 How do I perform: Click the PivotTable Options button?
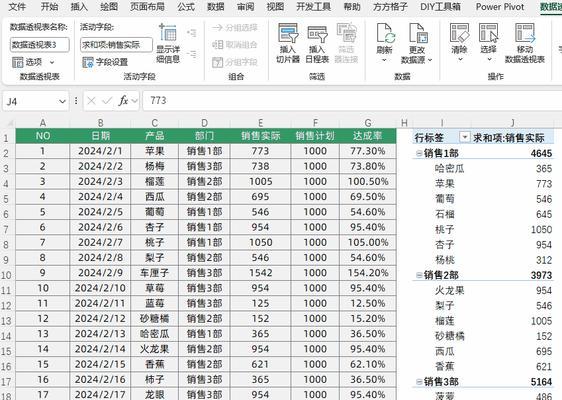tap(27, 62)
